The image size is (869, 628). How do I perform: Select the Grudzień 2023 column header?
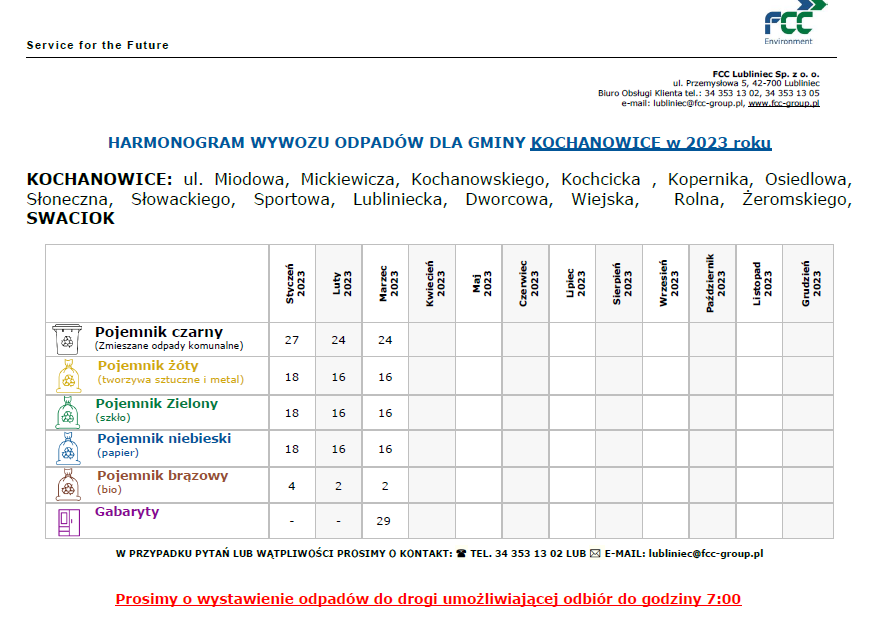(811, 284)
